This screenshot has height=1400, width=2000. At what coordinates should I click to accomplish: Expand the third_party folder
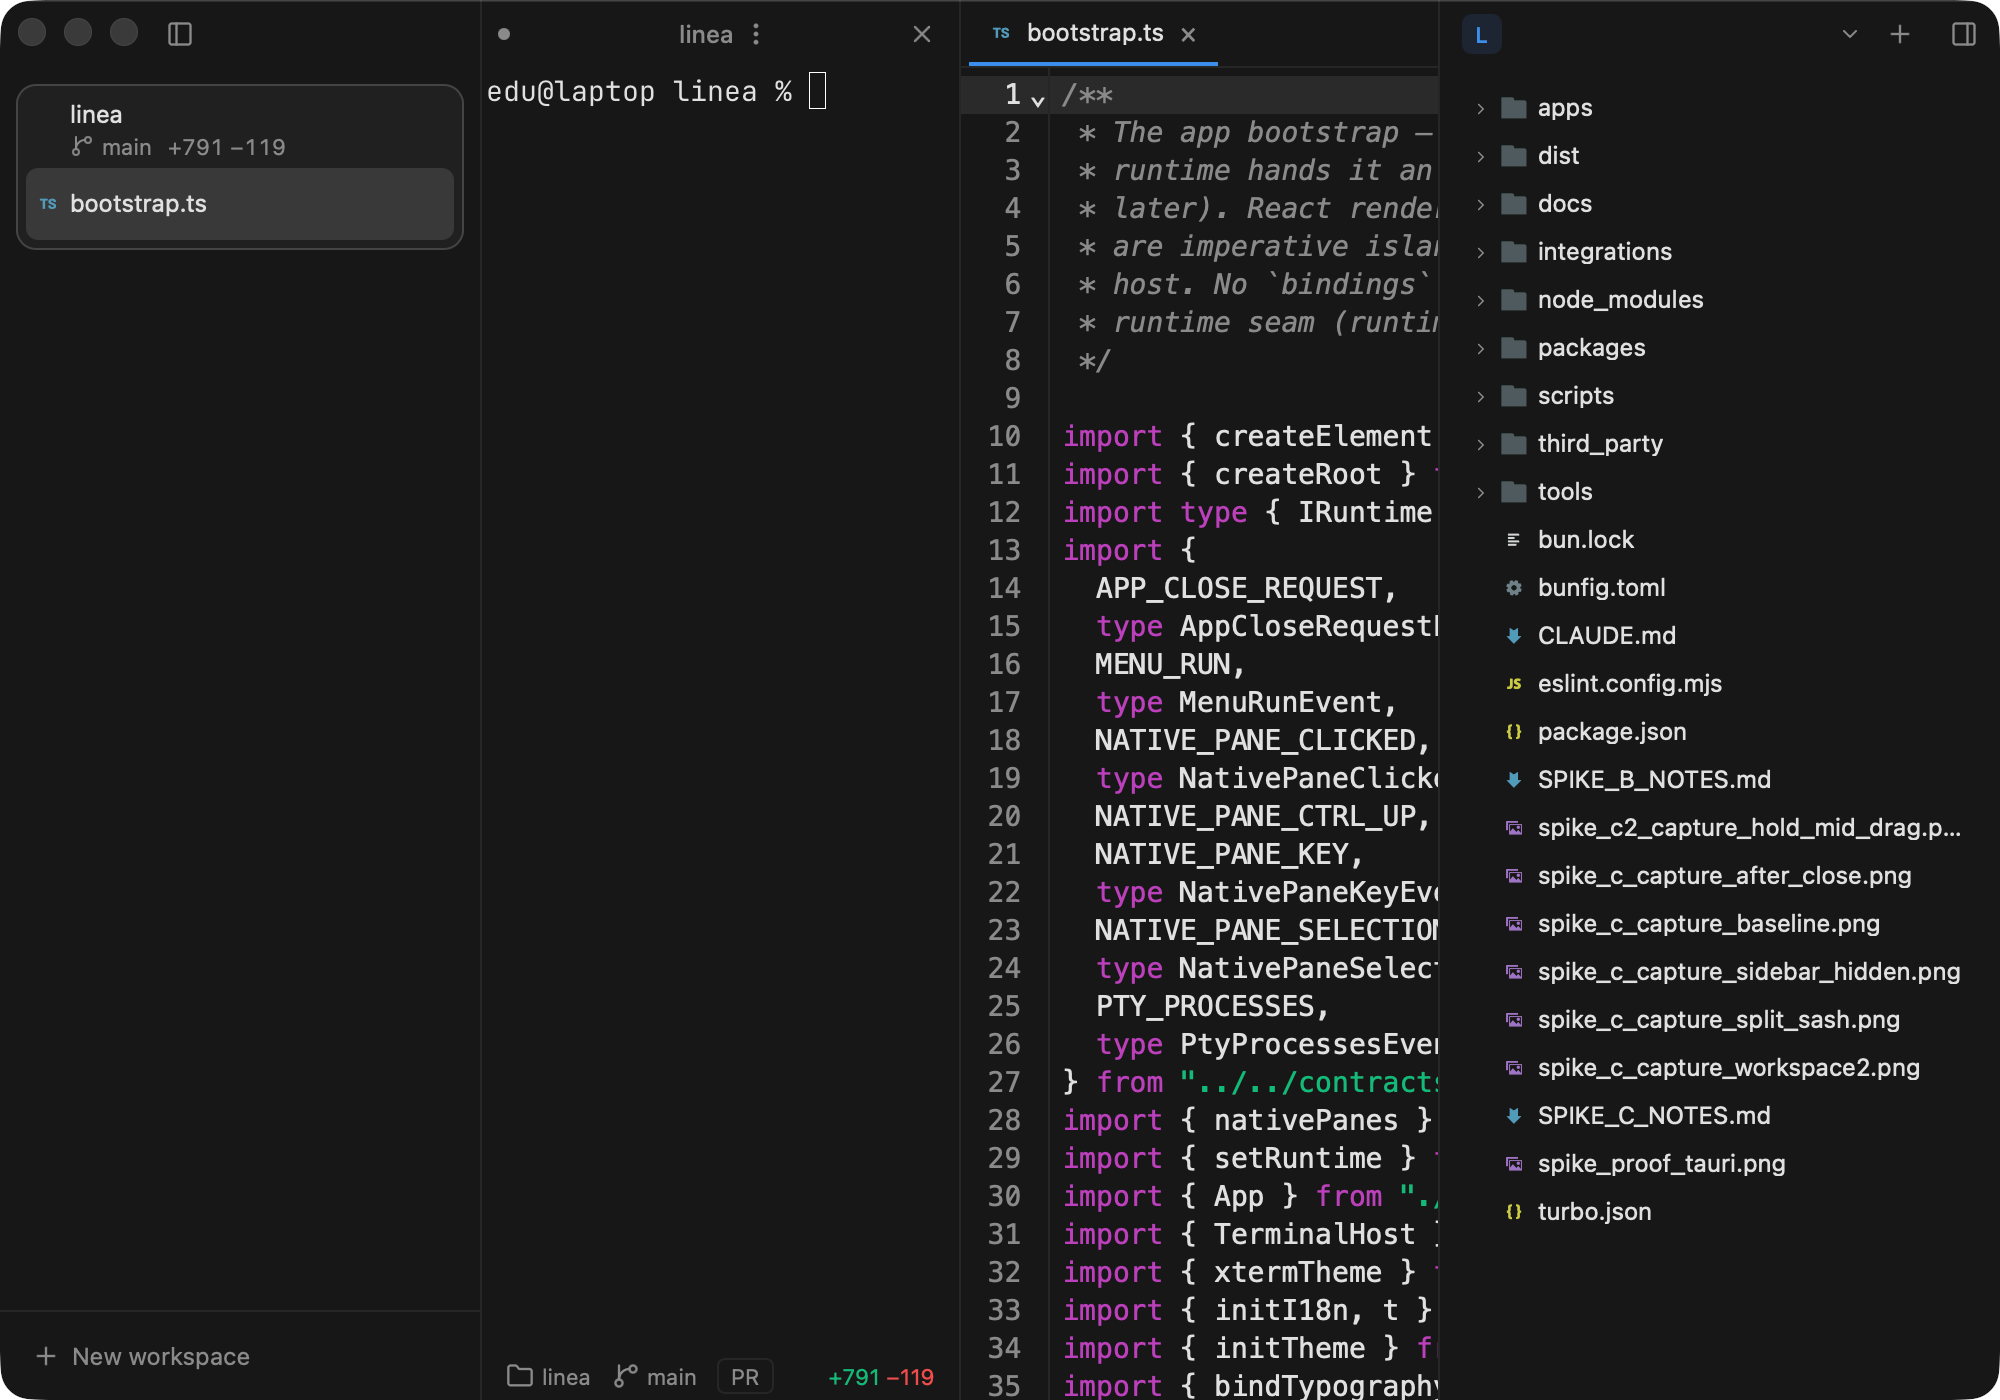[x=1481, y=444]
